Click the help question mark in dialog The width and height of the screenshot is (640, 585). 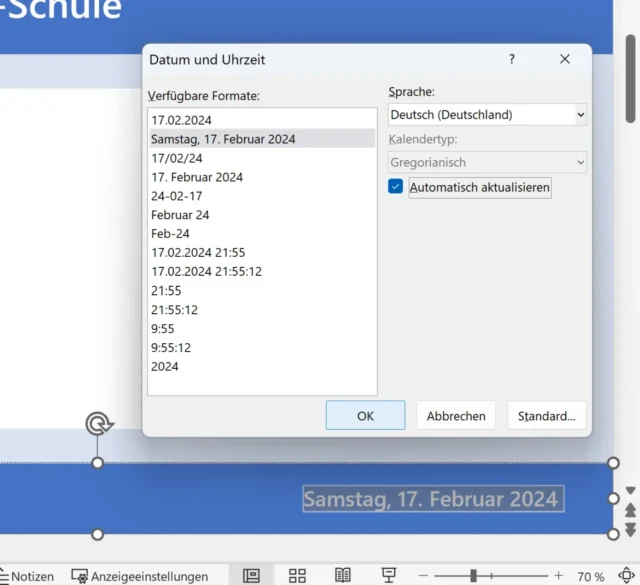512,60
